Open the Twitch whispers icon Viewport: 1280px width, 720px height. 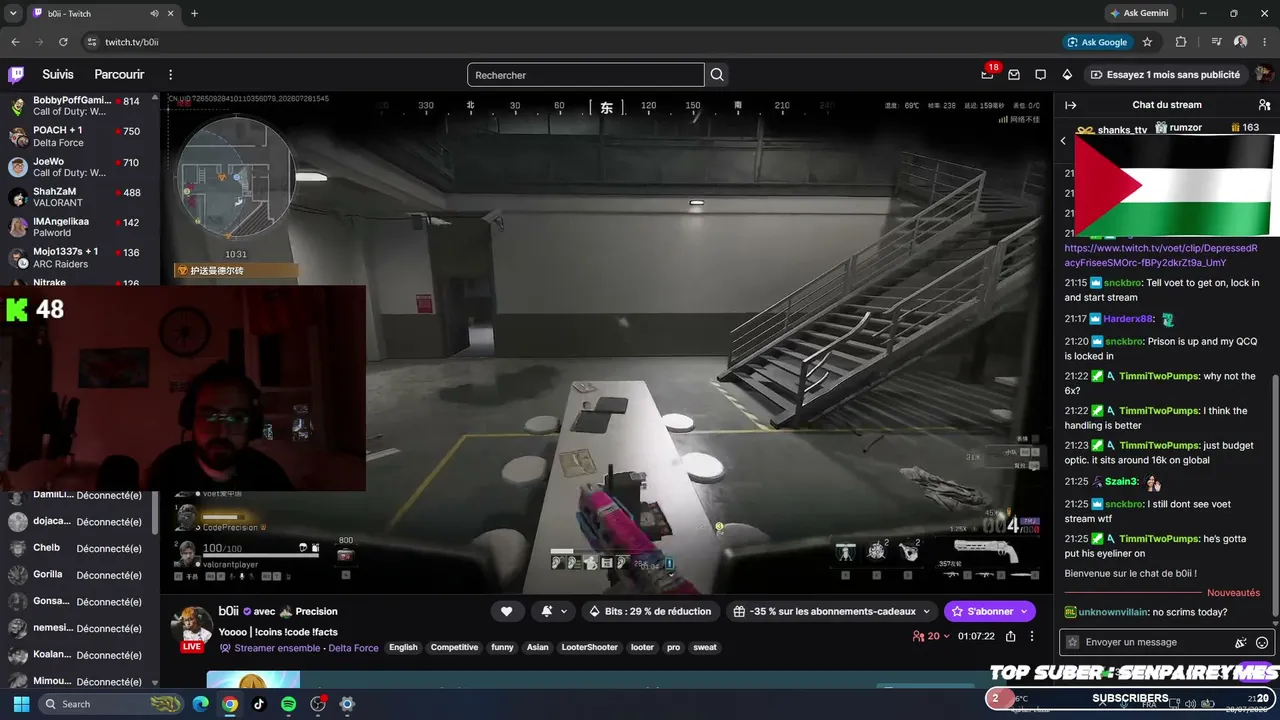point(1014,75)
